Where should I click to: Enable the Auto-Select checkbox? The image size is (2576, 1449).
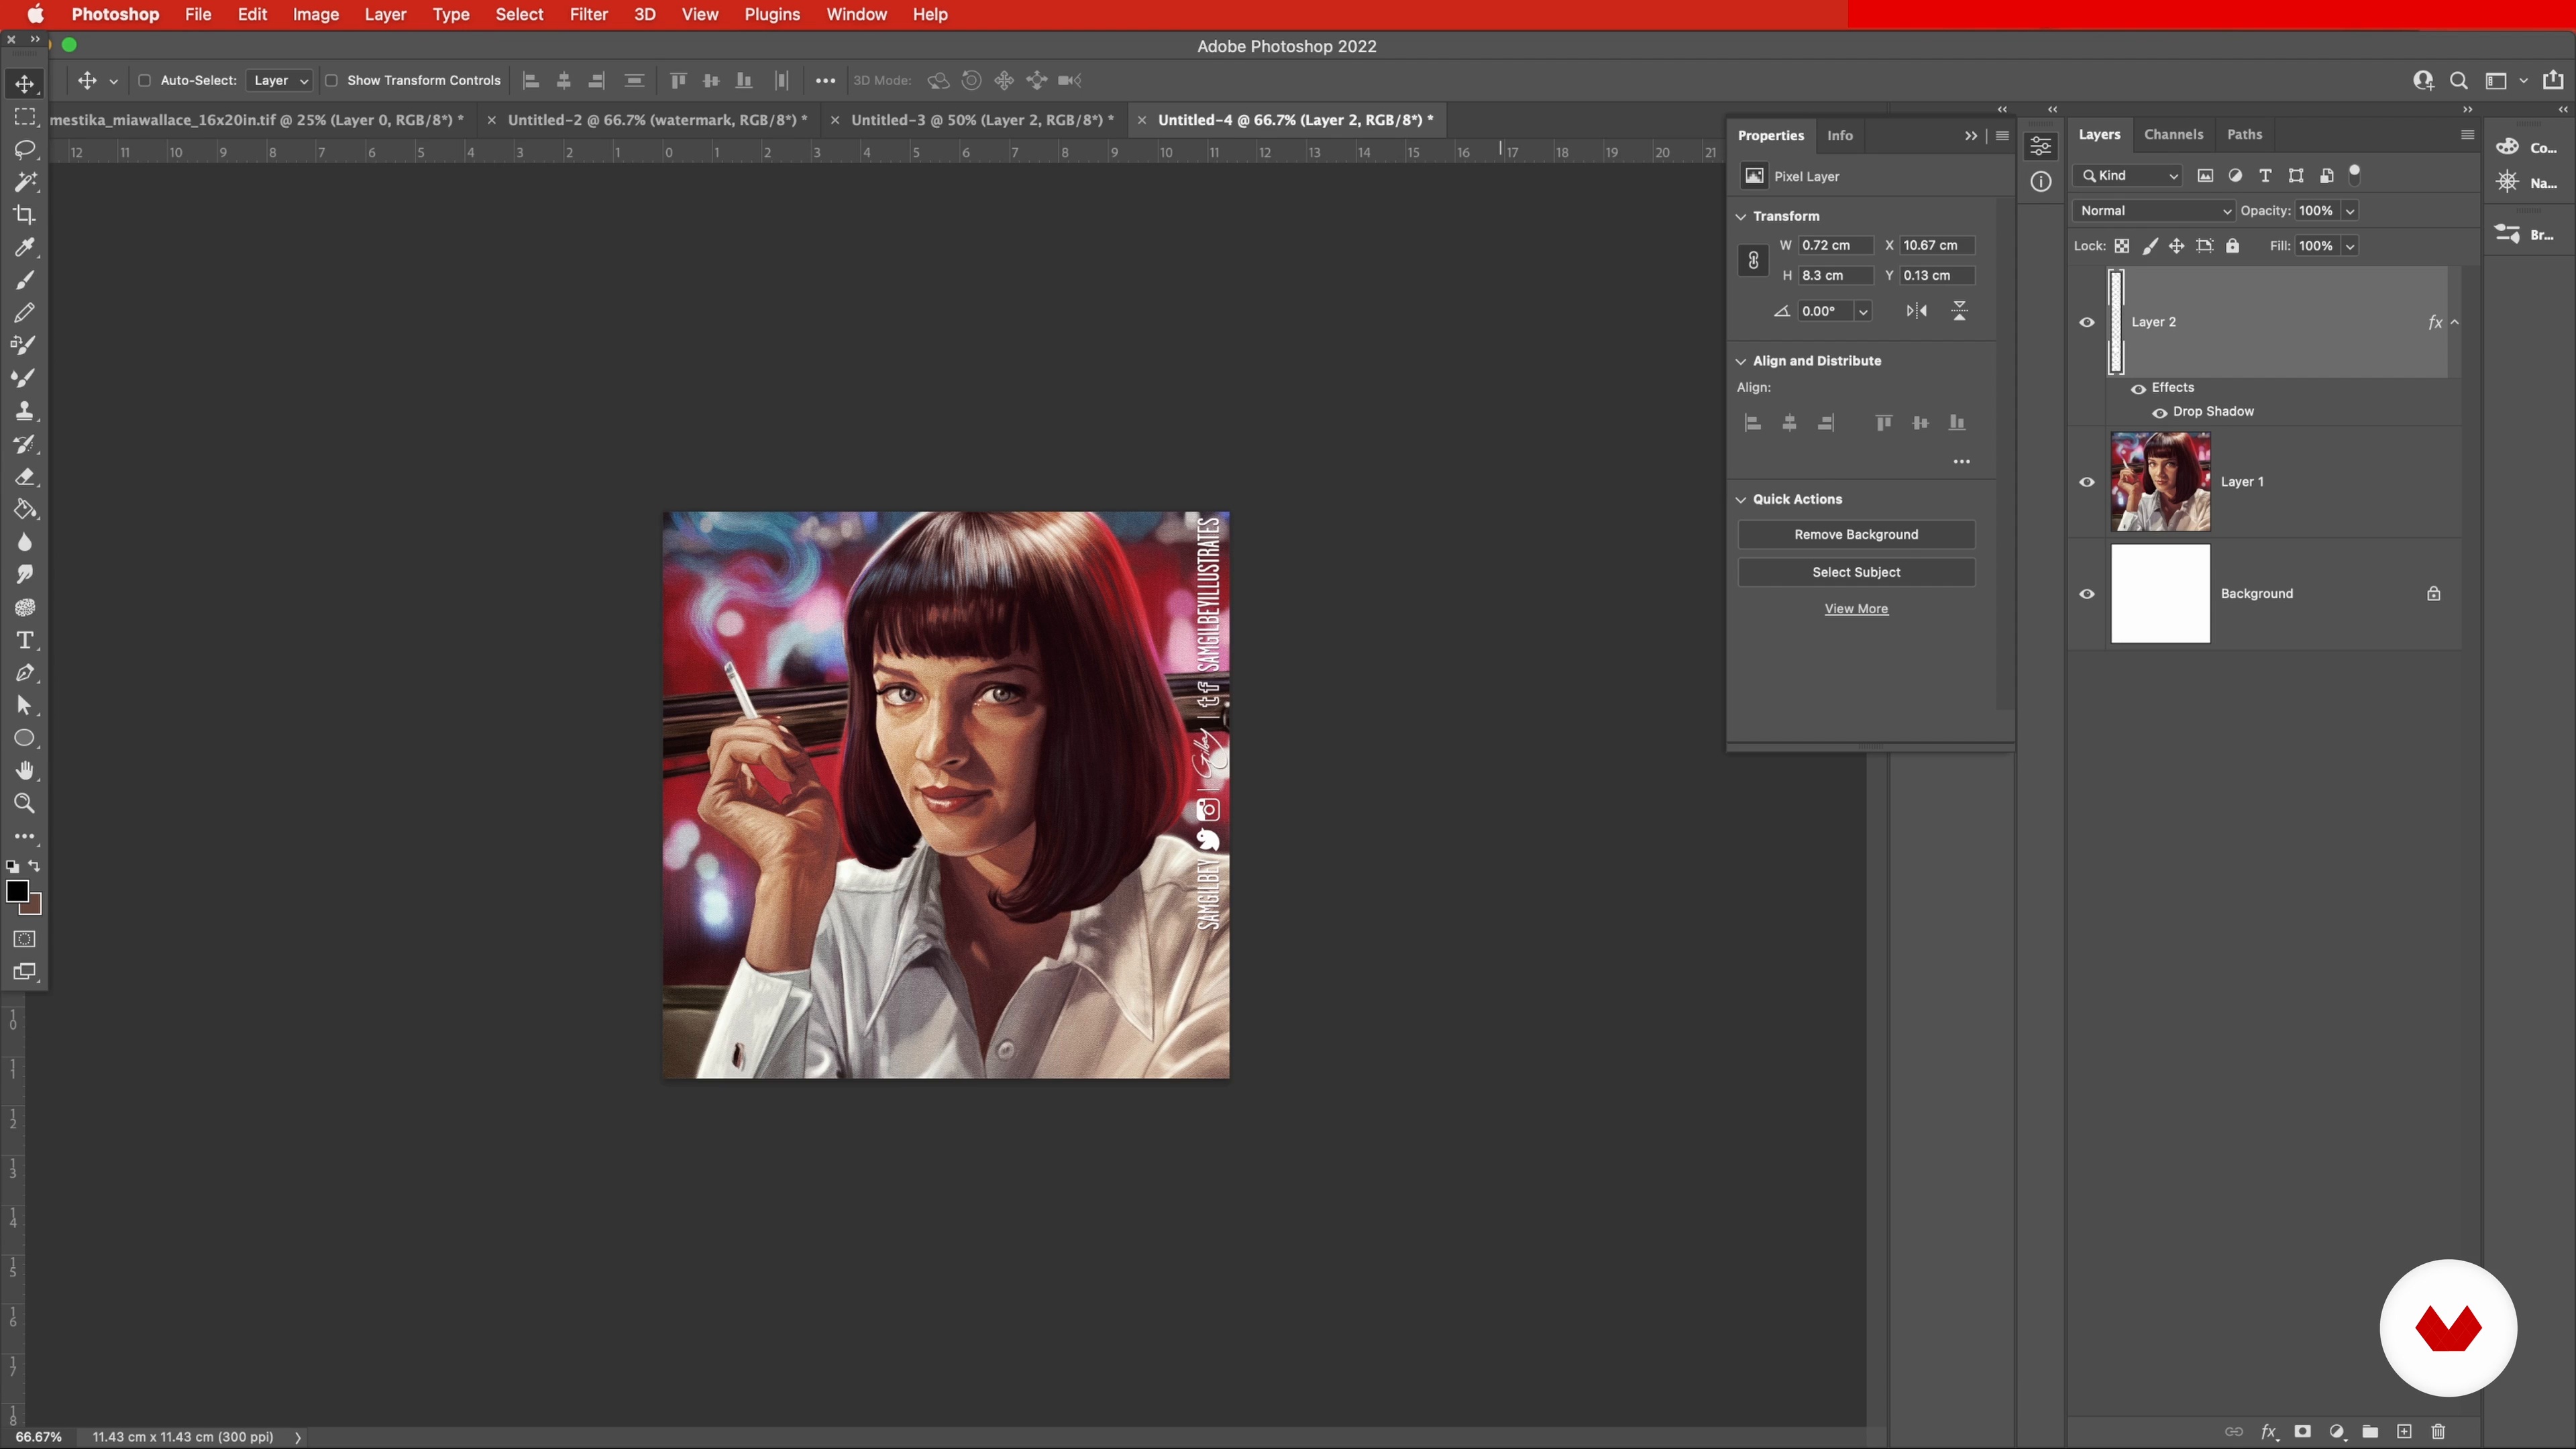(144, 81)
